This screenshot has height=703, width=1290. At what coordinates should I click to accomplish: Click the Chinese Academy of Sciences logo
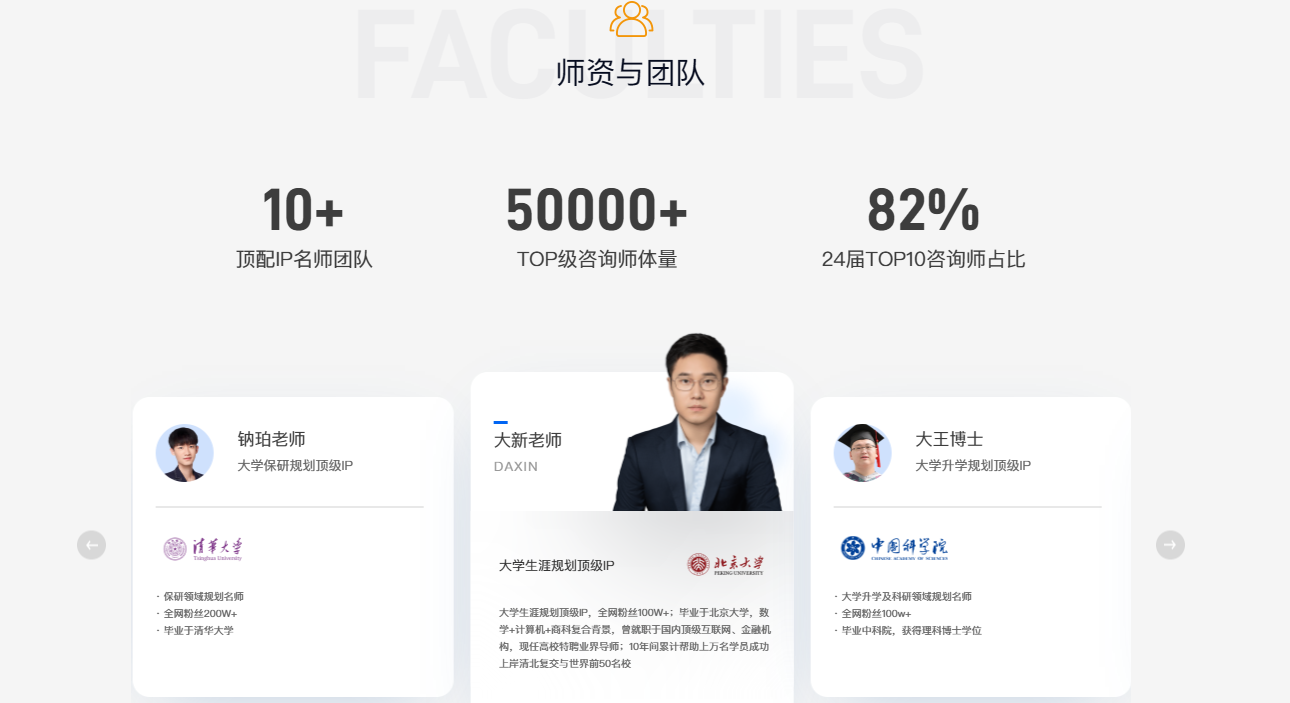point(894,548)
